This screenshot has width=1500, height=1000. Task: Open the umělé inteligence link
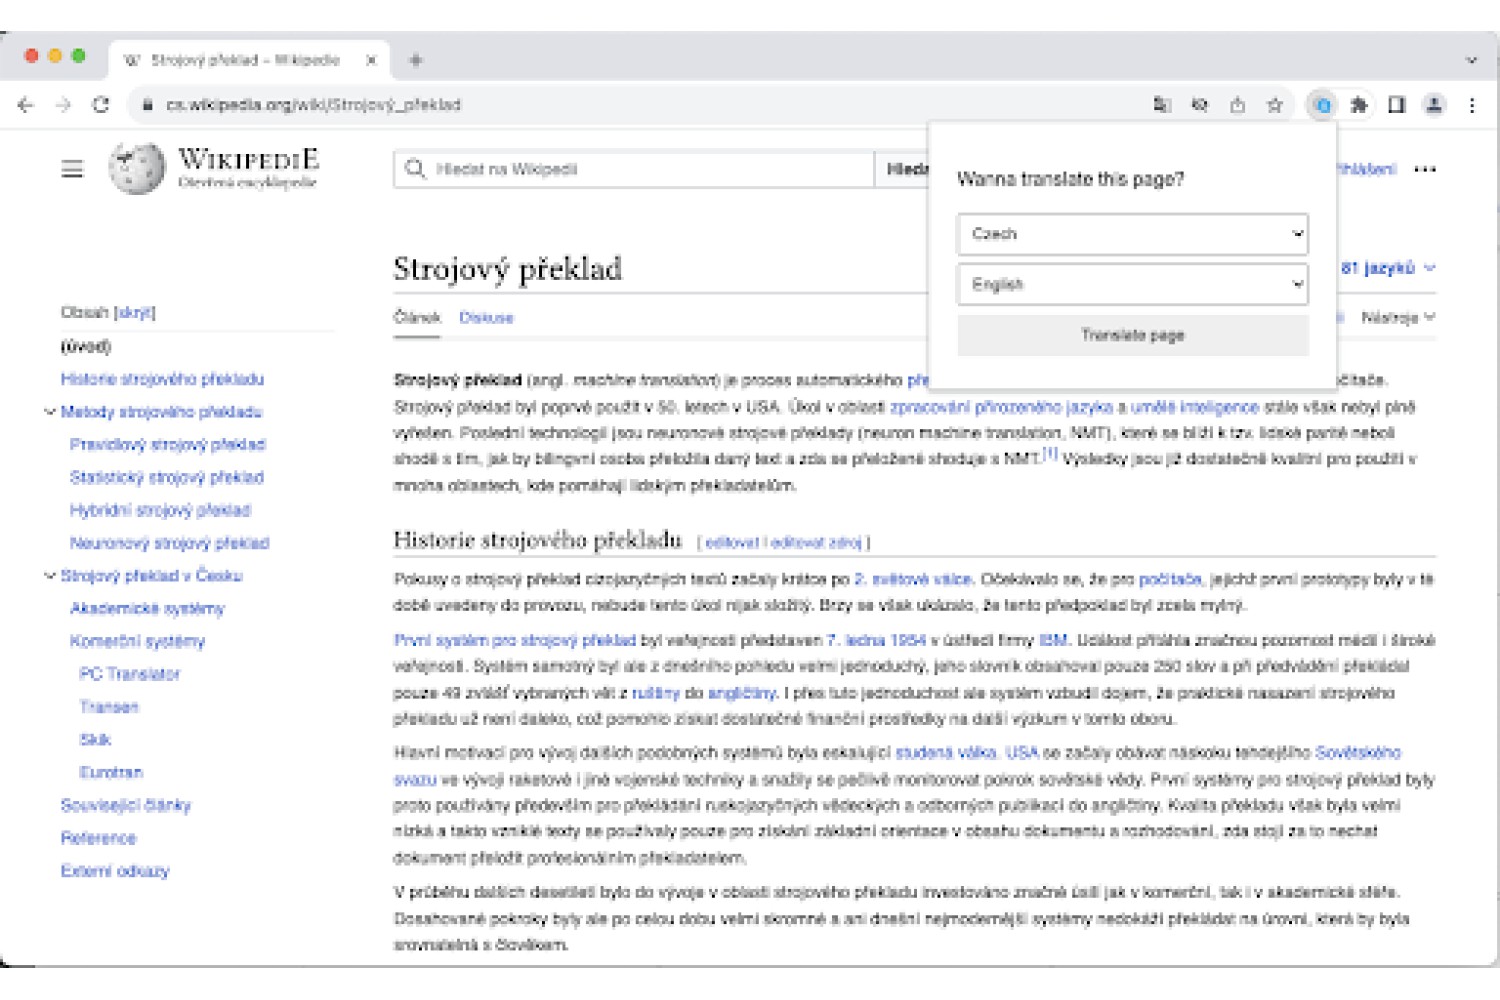coord(1195,407)
